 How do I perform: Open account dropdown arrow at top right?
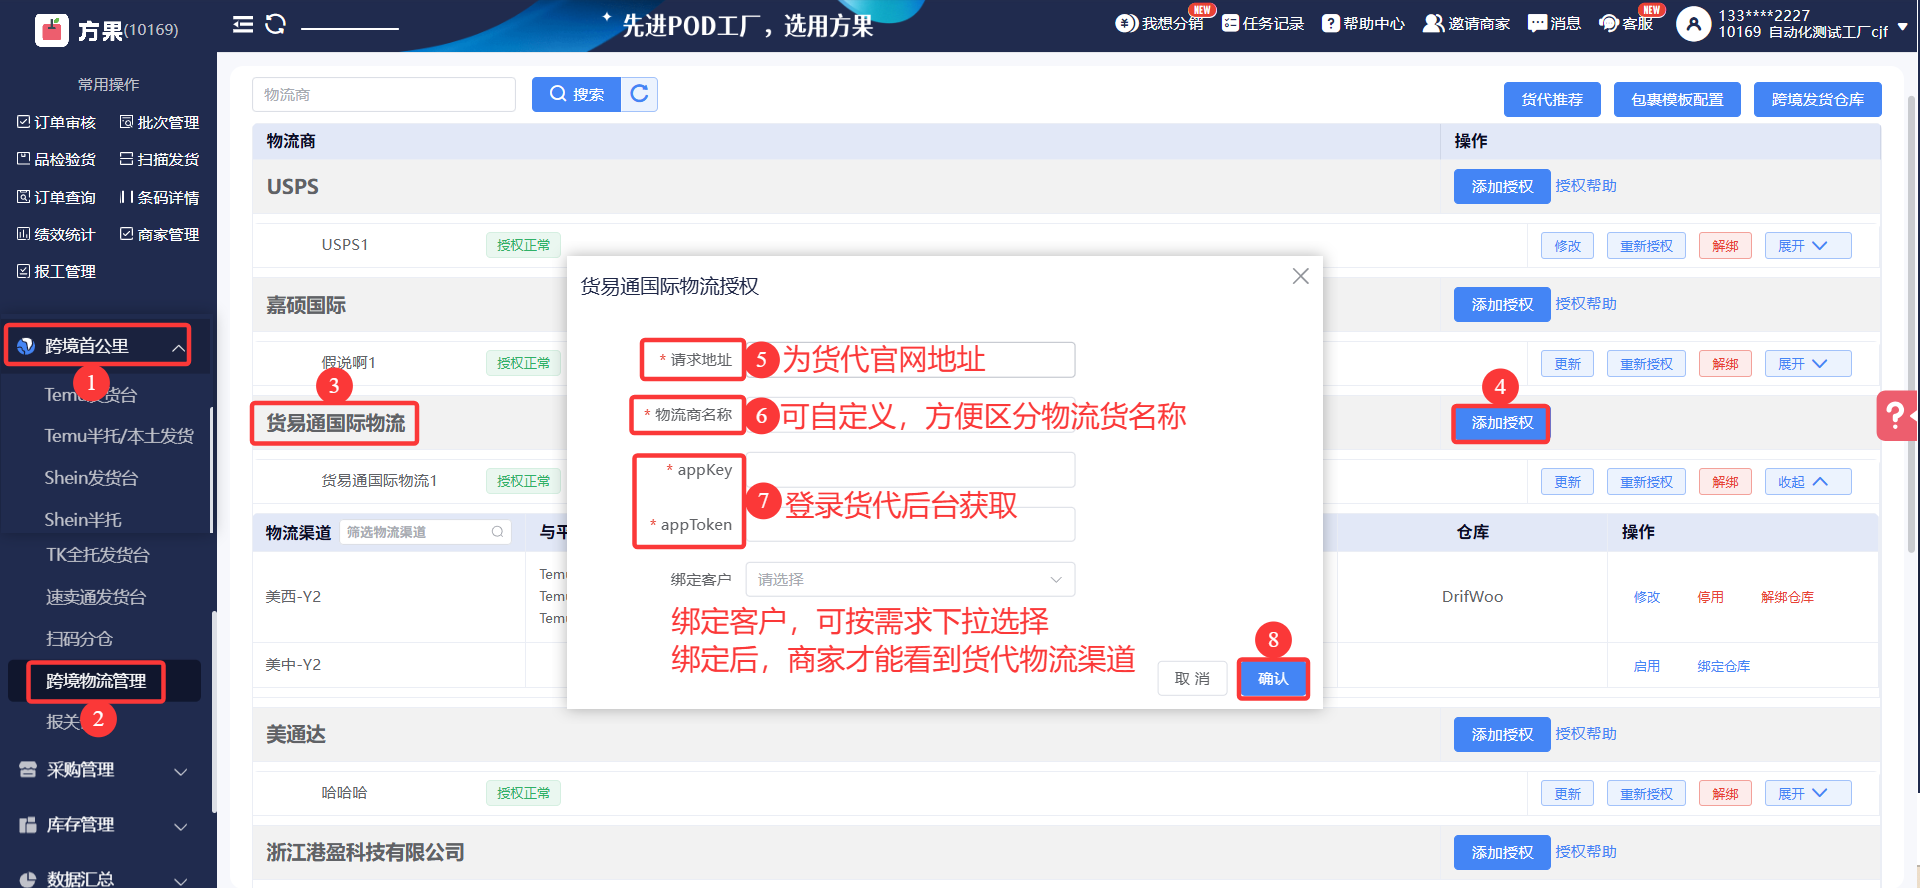[x=1902, y=27]
